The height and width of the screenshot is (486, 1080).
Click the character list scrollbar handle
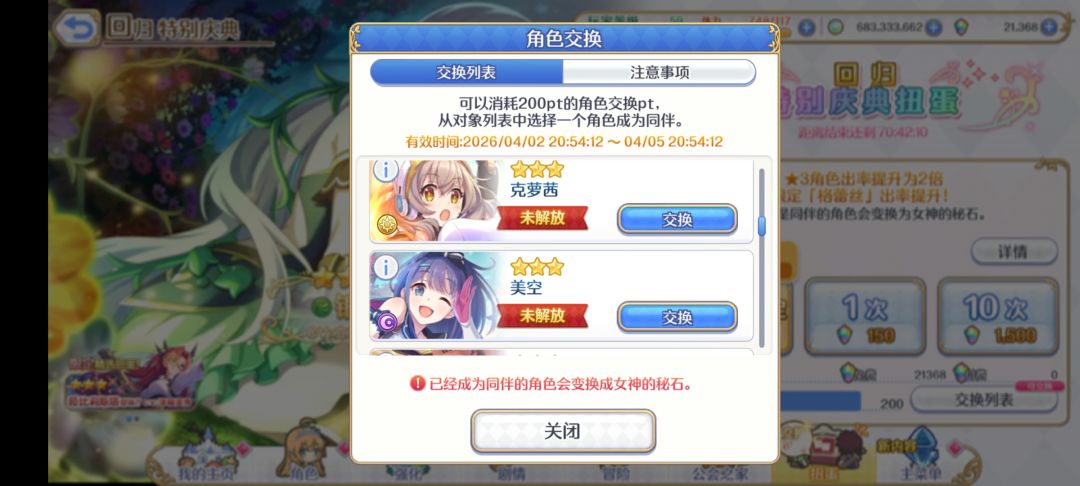coord(762,226)
